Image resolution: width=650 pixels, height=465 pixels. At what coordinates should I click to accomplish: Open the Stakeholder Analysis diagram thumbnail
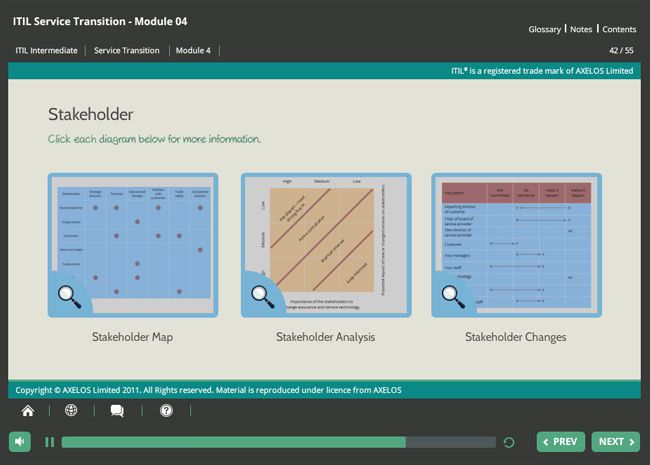326,245
